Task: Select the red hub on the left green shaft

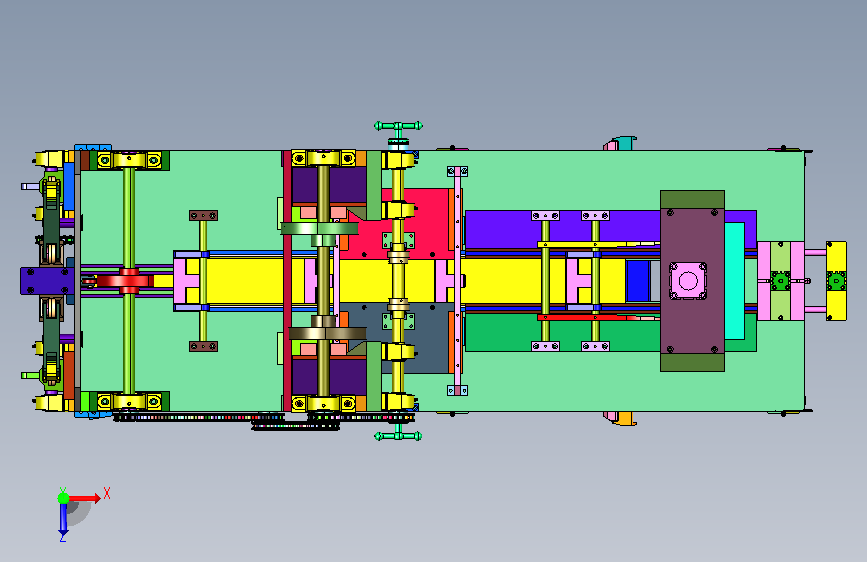Action: (x=128, y=281)
